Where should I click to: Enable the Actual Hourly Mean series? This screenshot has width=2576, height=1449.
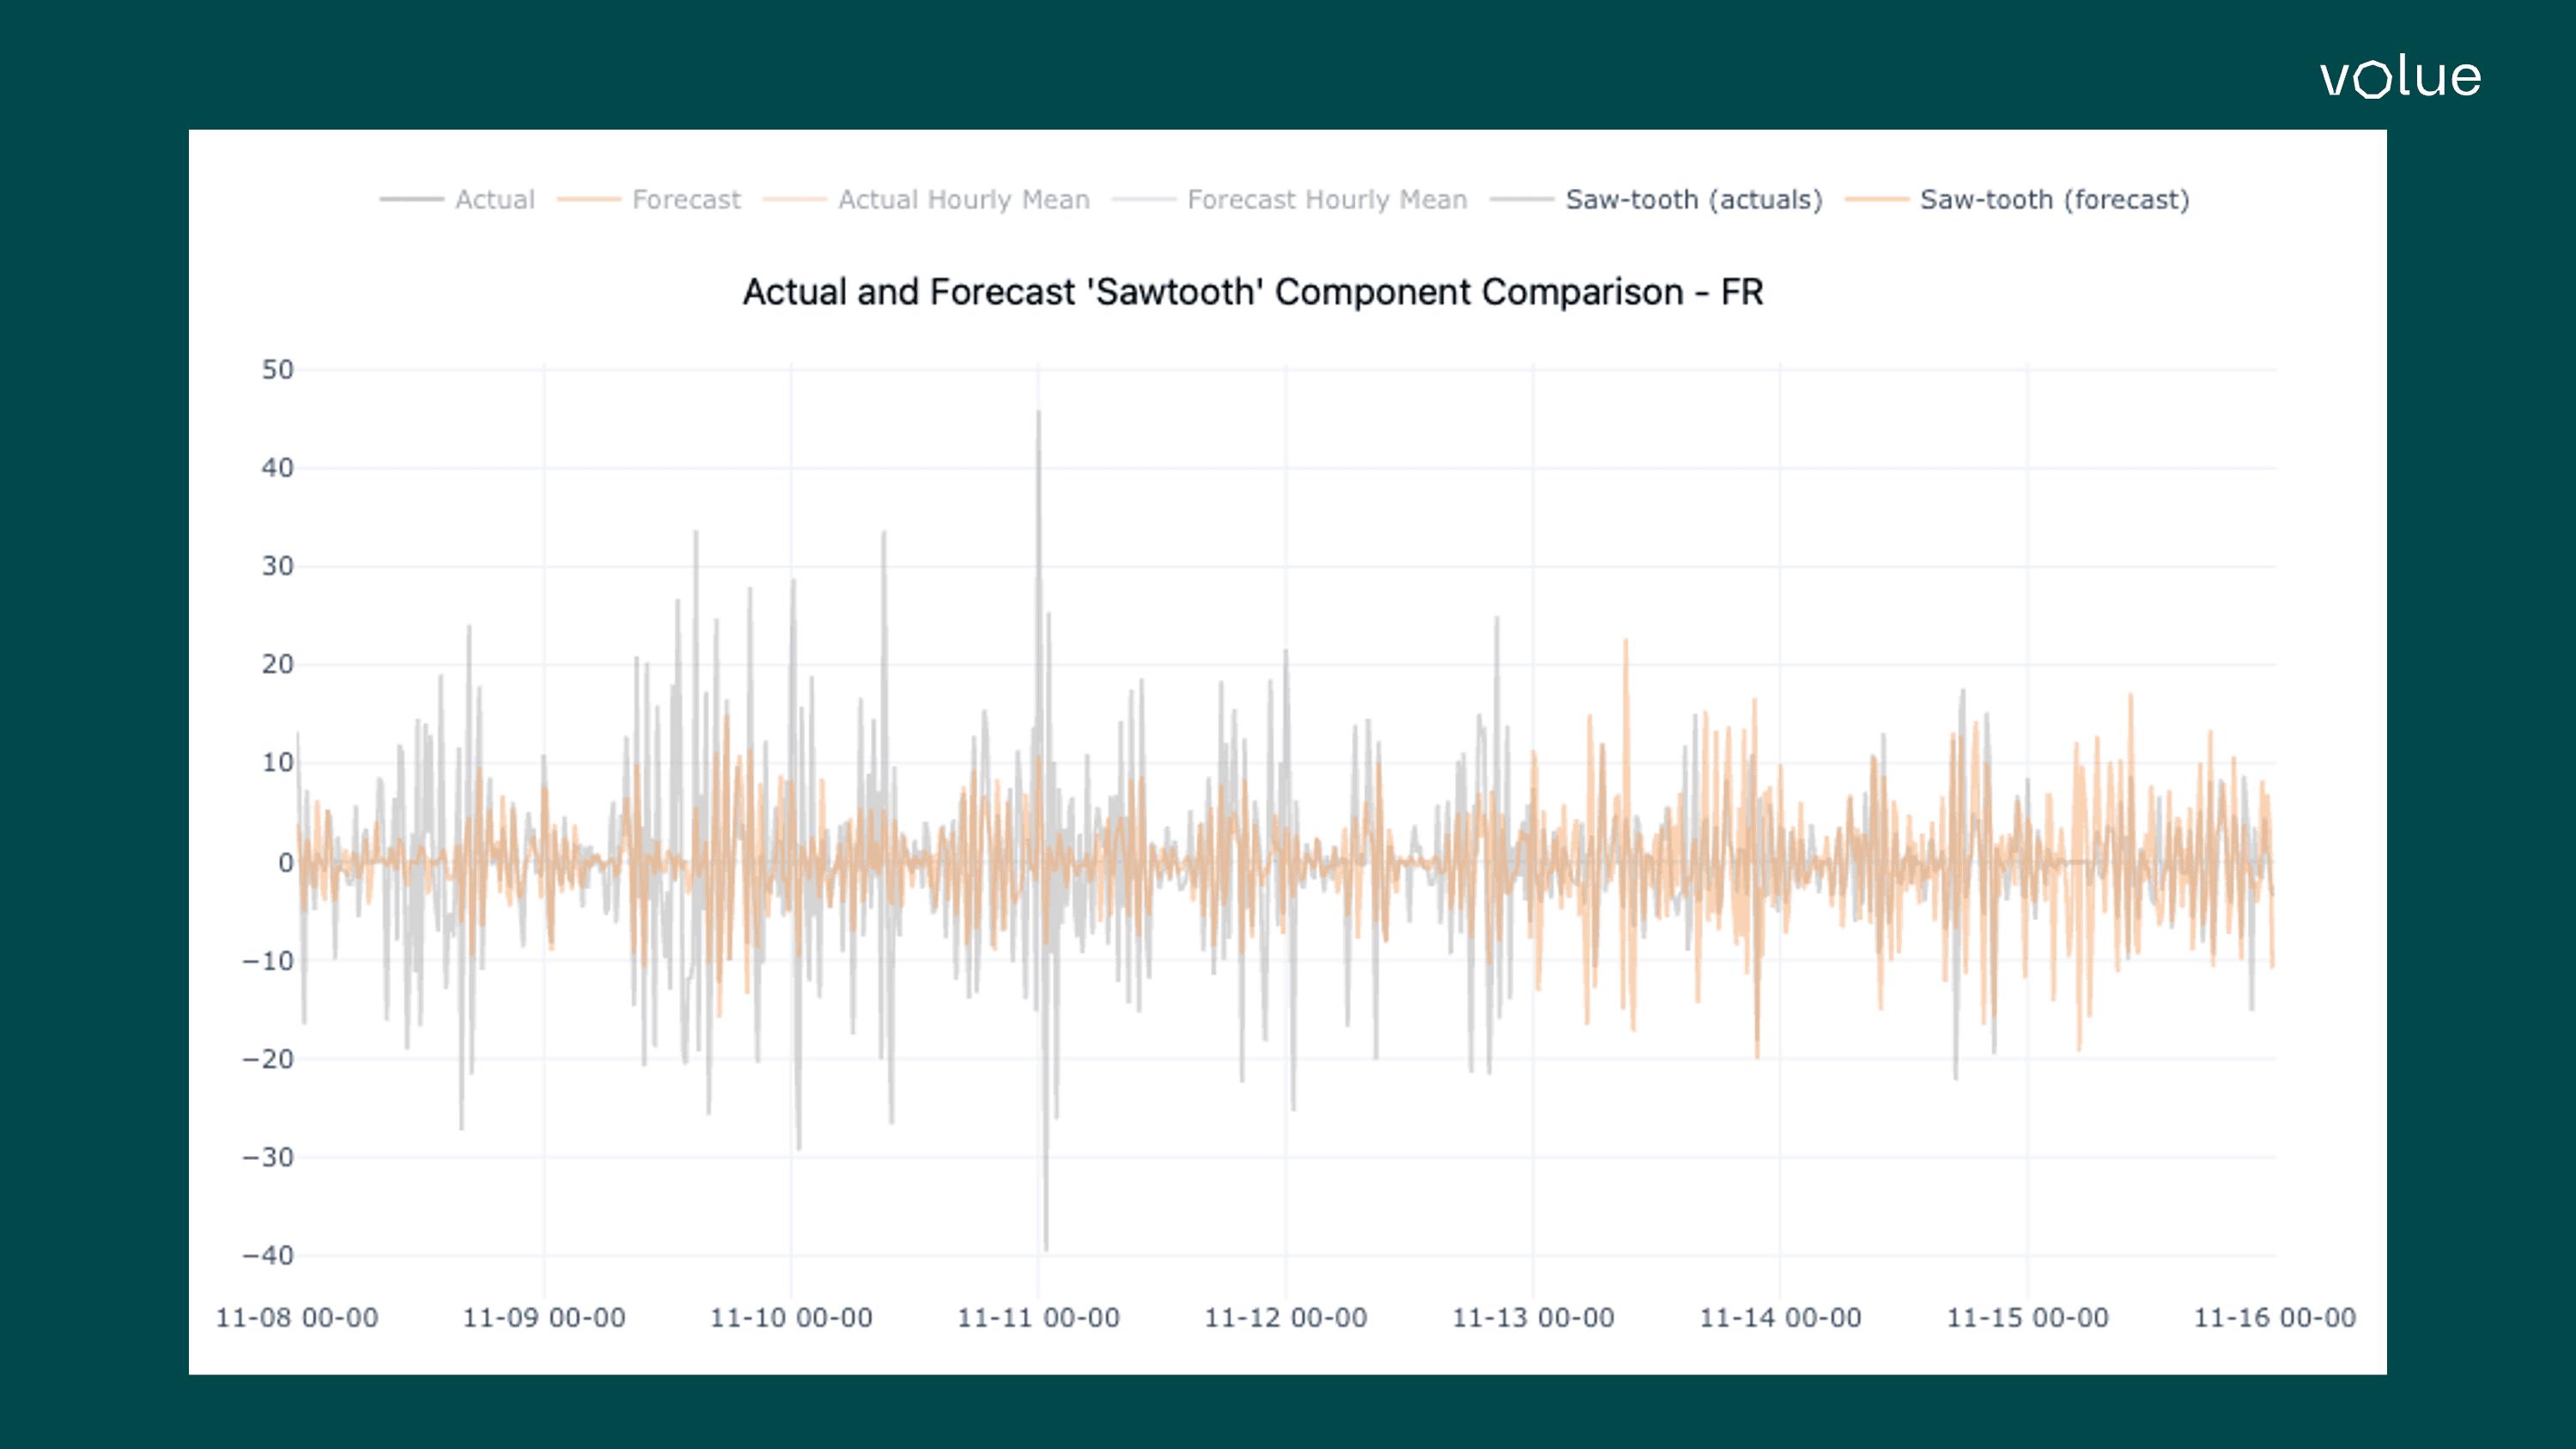(964, 199)
